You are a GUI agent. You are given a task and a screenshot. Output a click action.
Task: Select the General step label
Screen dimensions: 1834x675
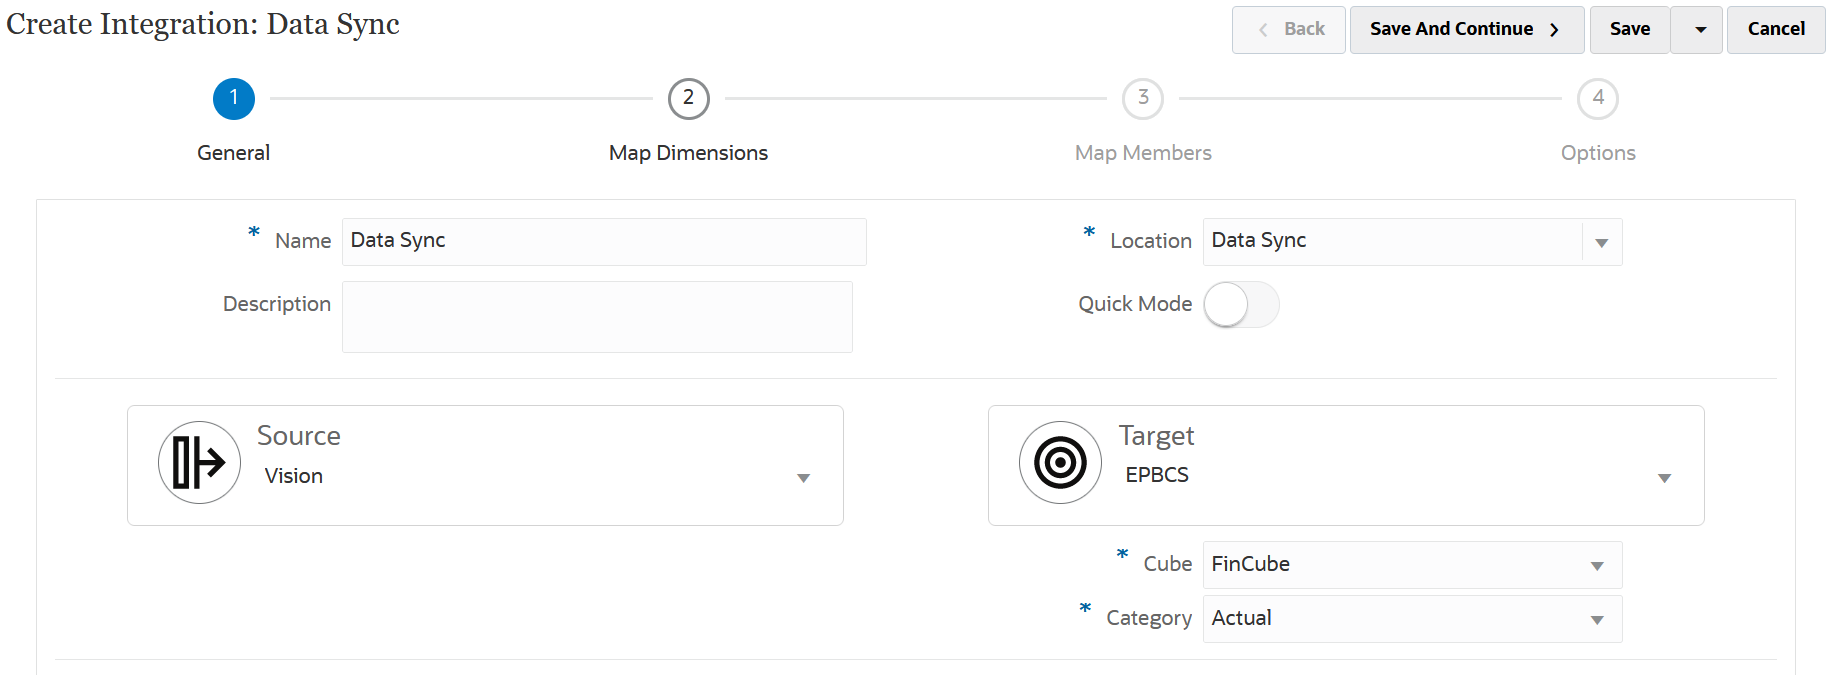click(x=234, y=153)
